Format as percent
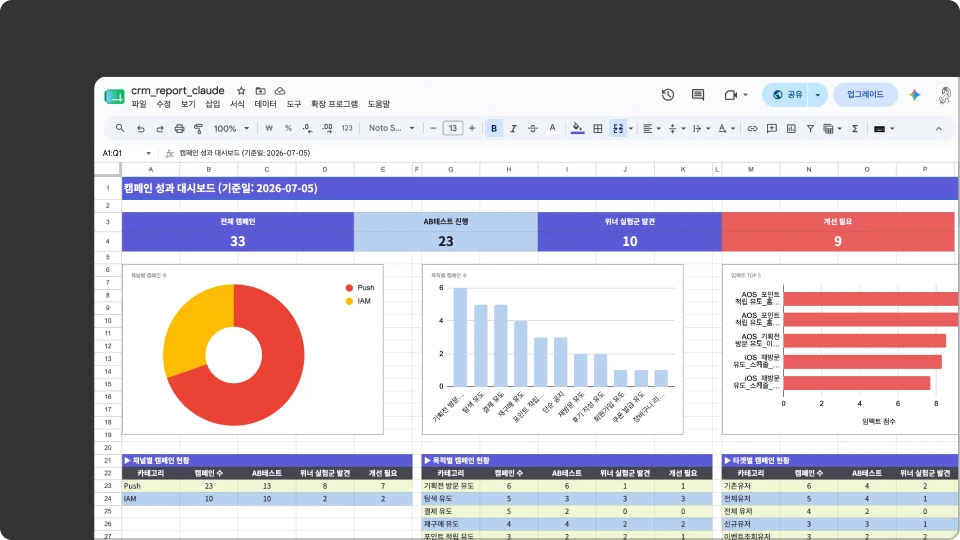 click(288, 129)
